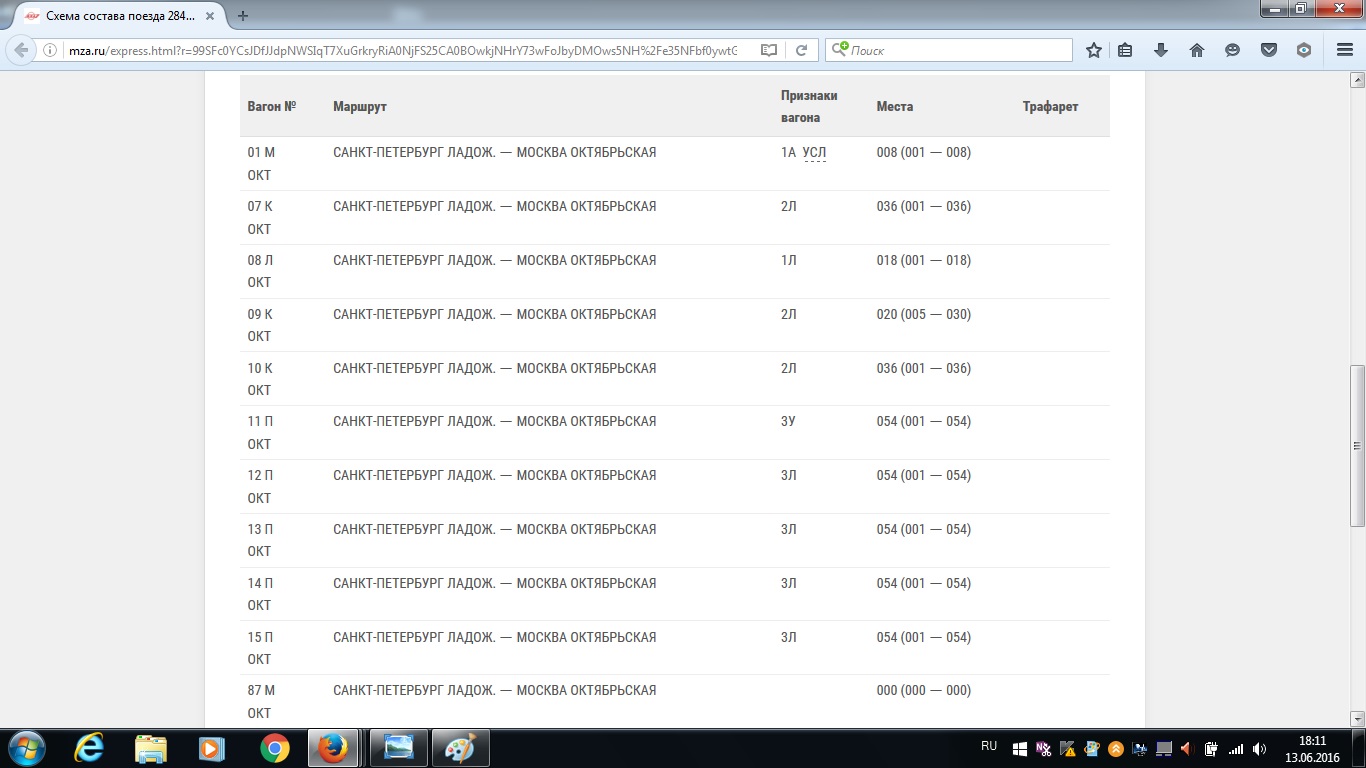Screen dimensions: 1366x768
Task: Switch input language via RU indicator
Action: pyautogui.click(x=989, y=746)
